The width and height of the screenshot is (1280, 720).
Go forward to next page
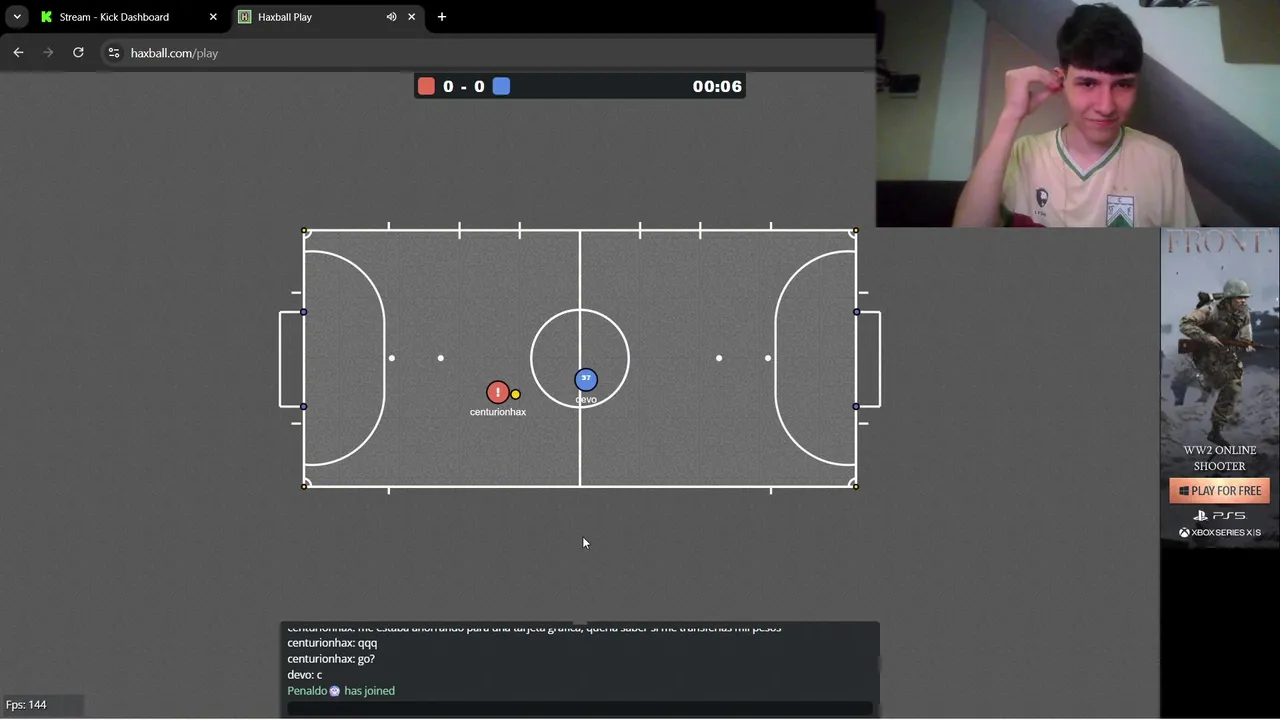48,53
